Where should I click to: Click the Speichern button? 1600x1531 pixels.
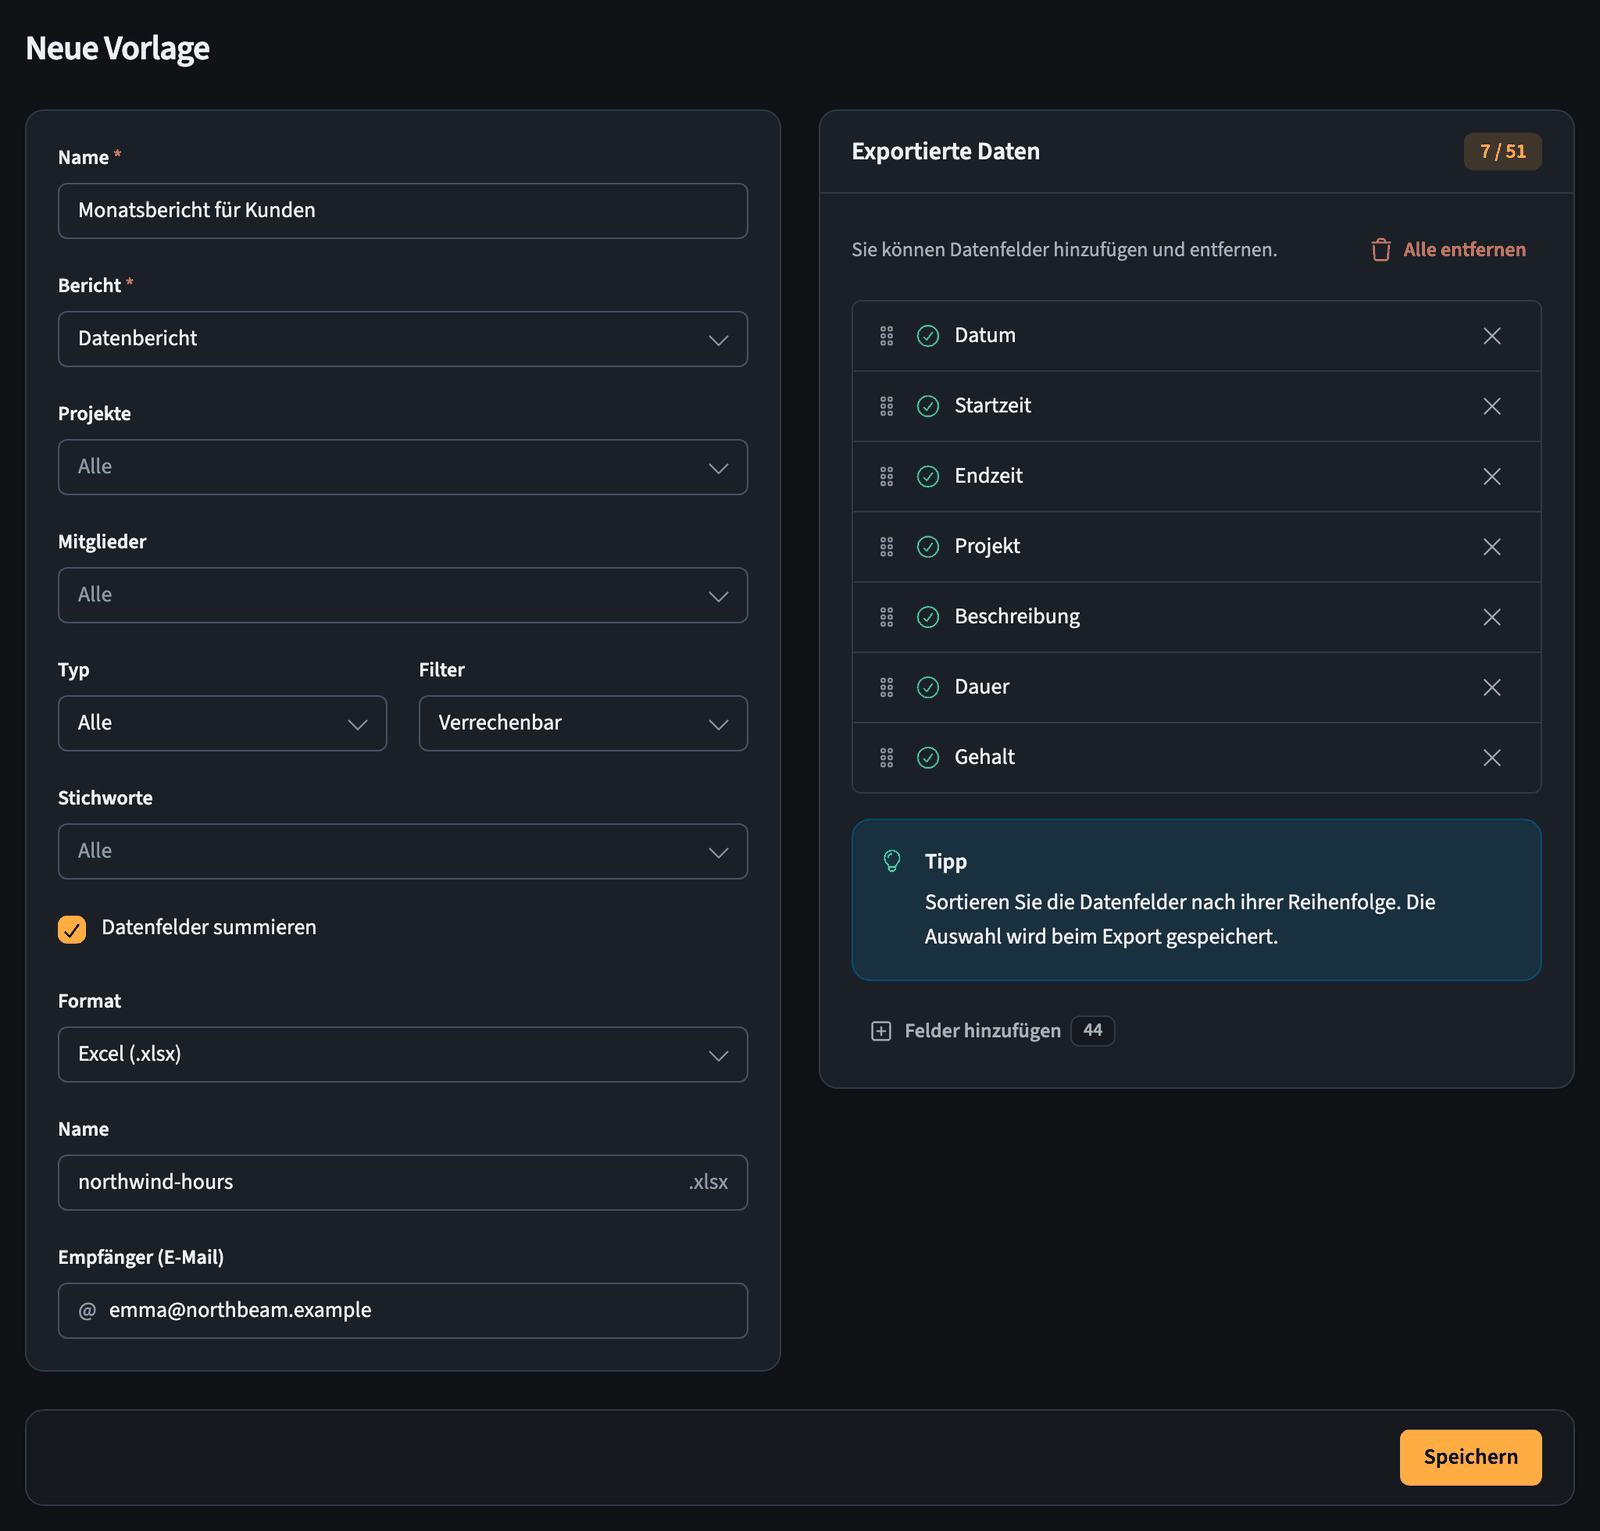1470,1457
